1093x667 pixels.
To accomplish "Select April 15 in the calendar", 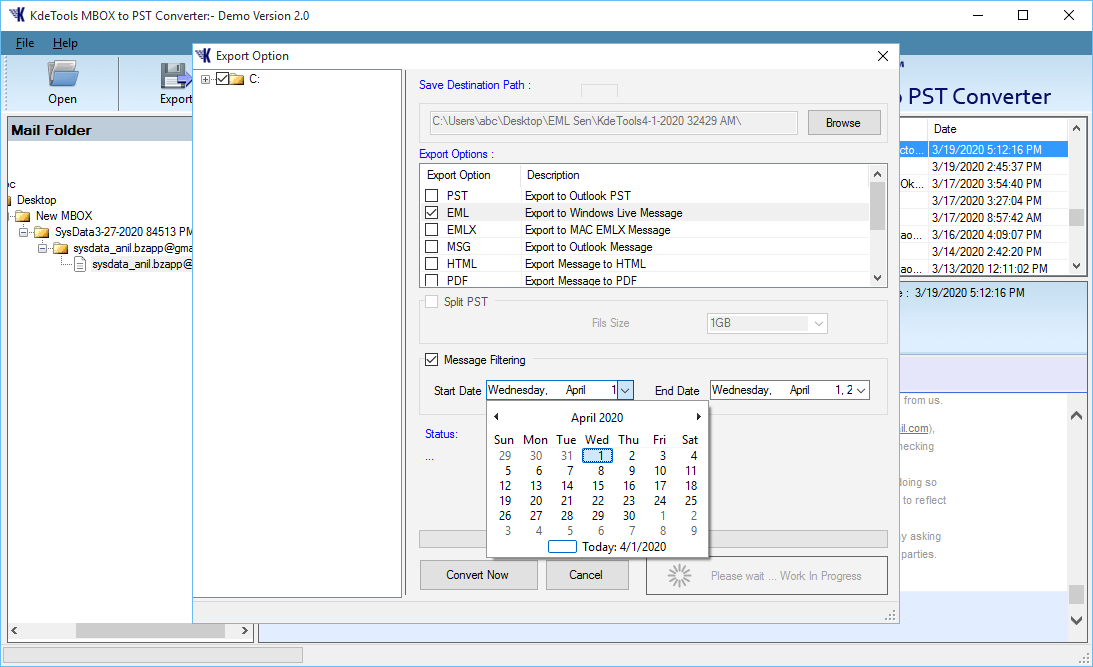I will point(598,486).
